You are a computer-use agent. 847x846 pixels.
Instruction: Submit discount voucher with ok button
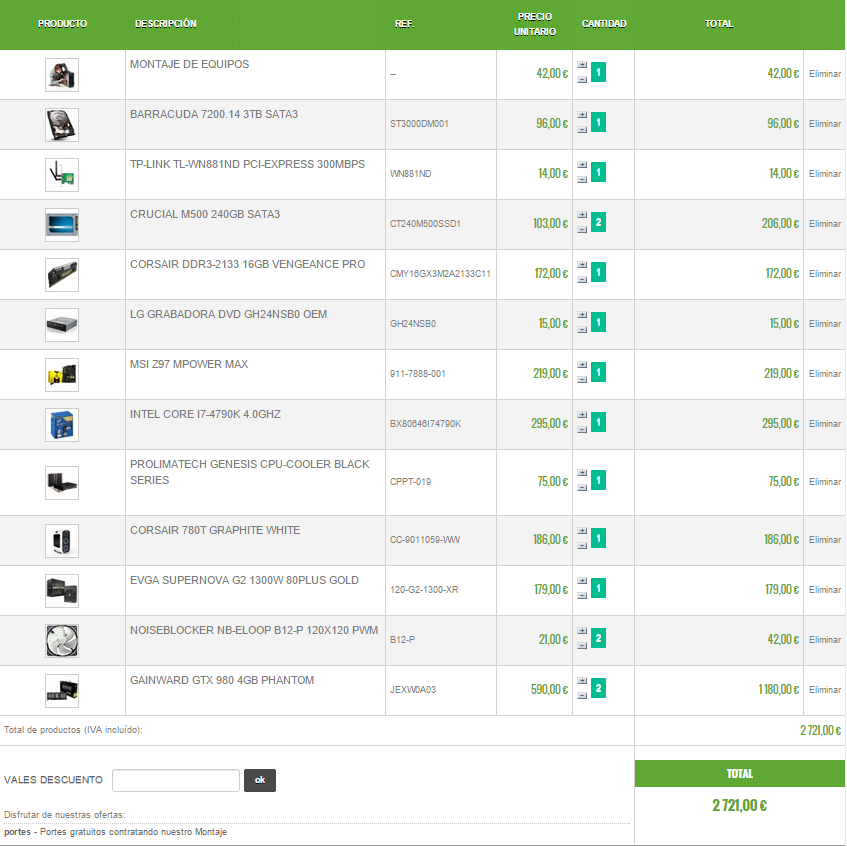260,780
